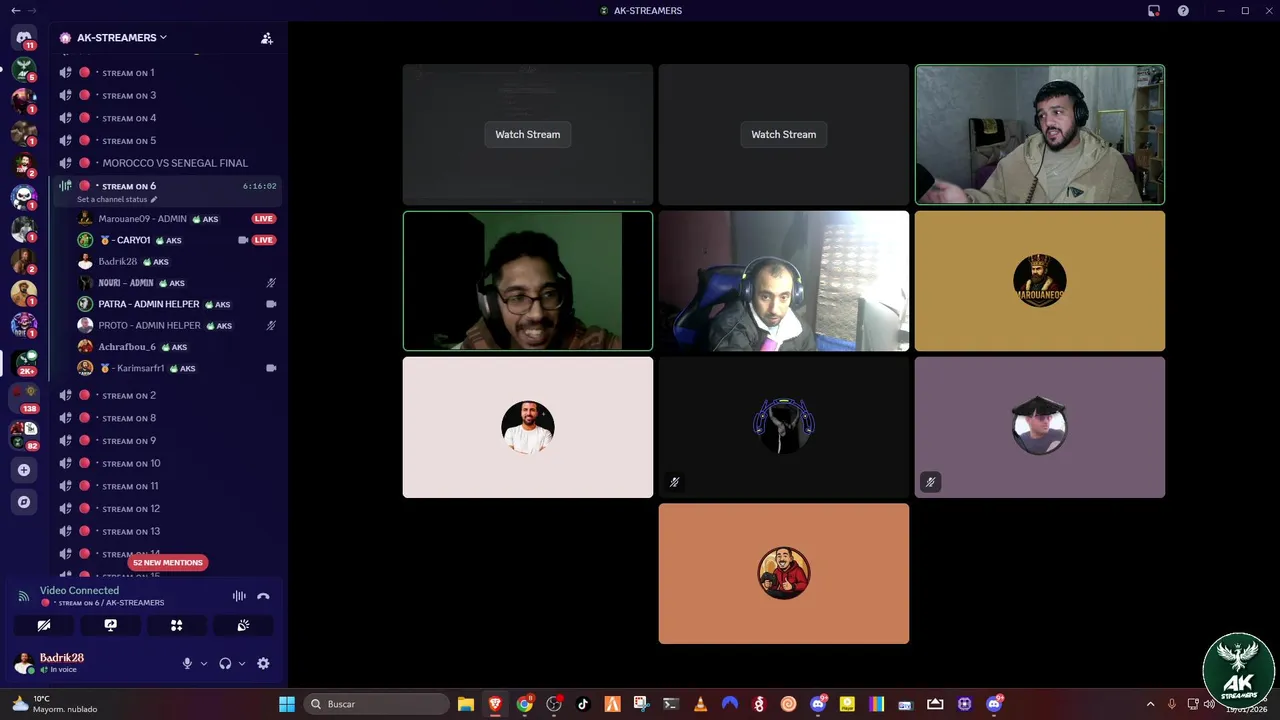Open the Activities launcher icon
This screenshot has width=1280, height=720.
[x=177, y=625]
